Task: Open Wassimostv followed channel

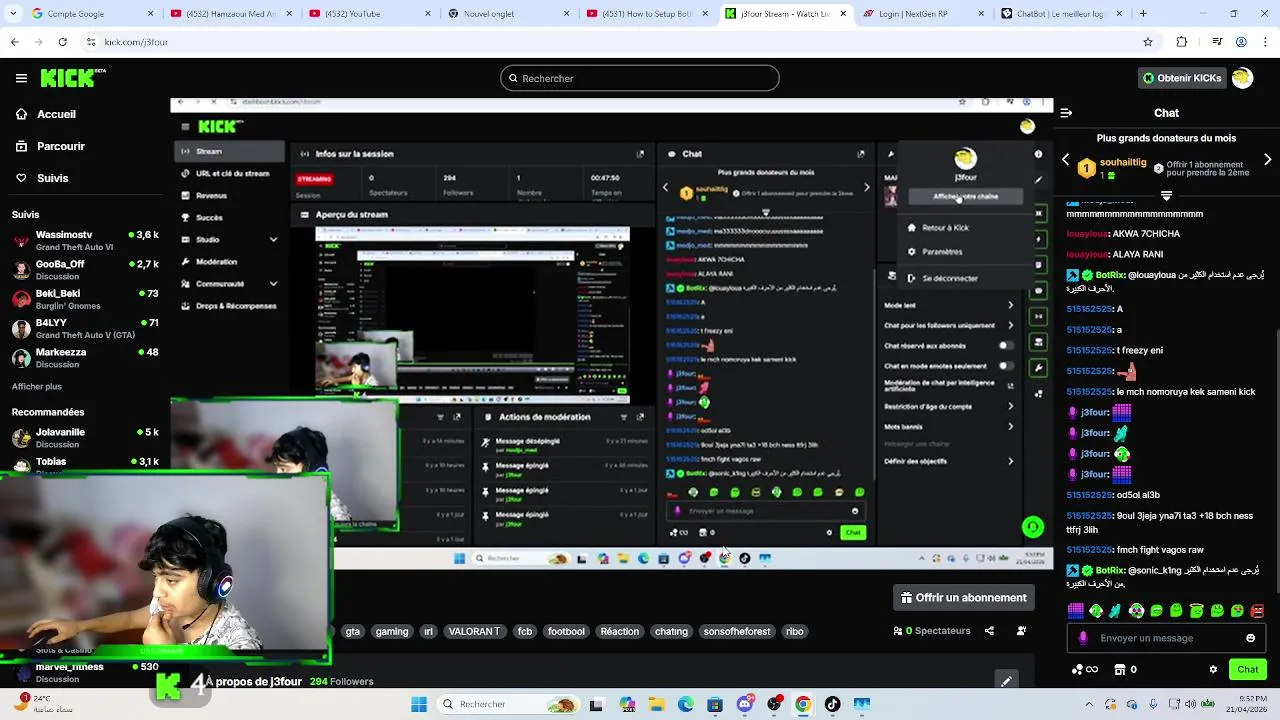Action: coord(85,240)
